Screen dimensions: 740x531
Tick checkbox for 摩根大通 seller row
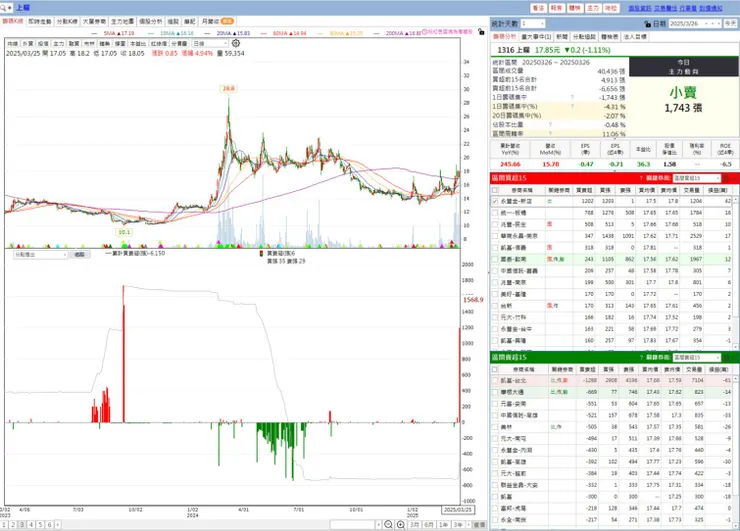coord(495,392)
